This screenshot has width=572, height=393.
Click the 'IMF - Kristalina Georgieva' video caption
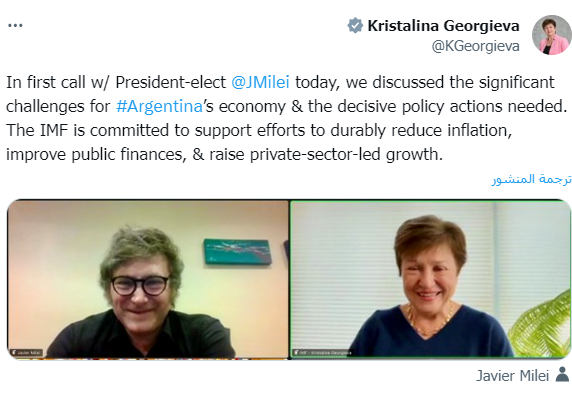click(x=322, y=353)
